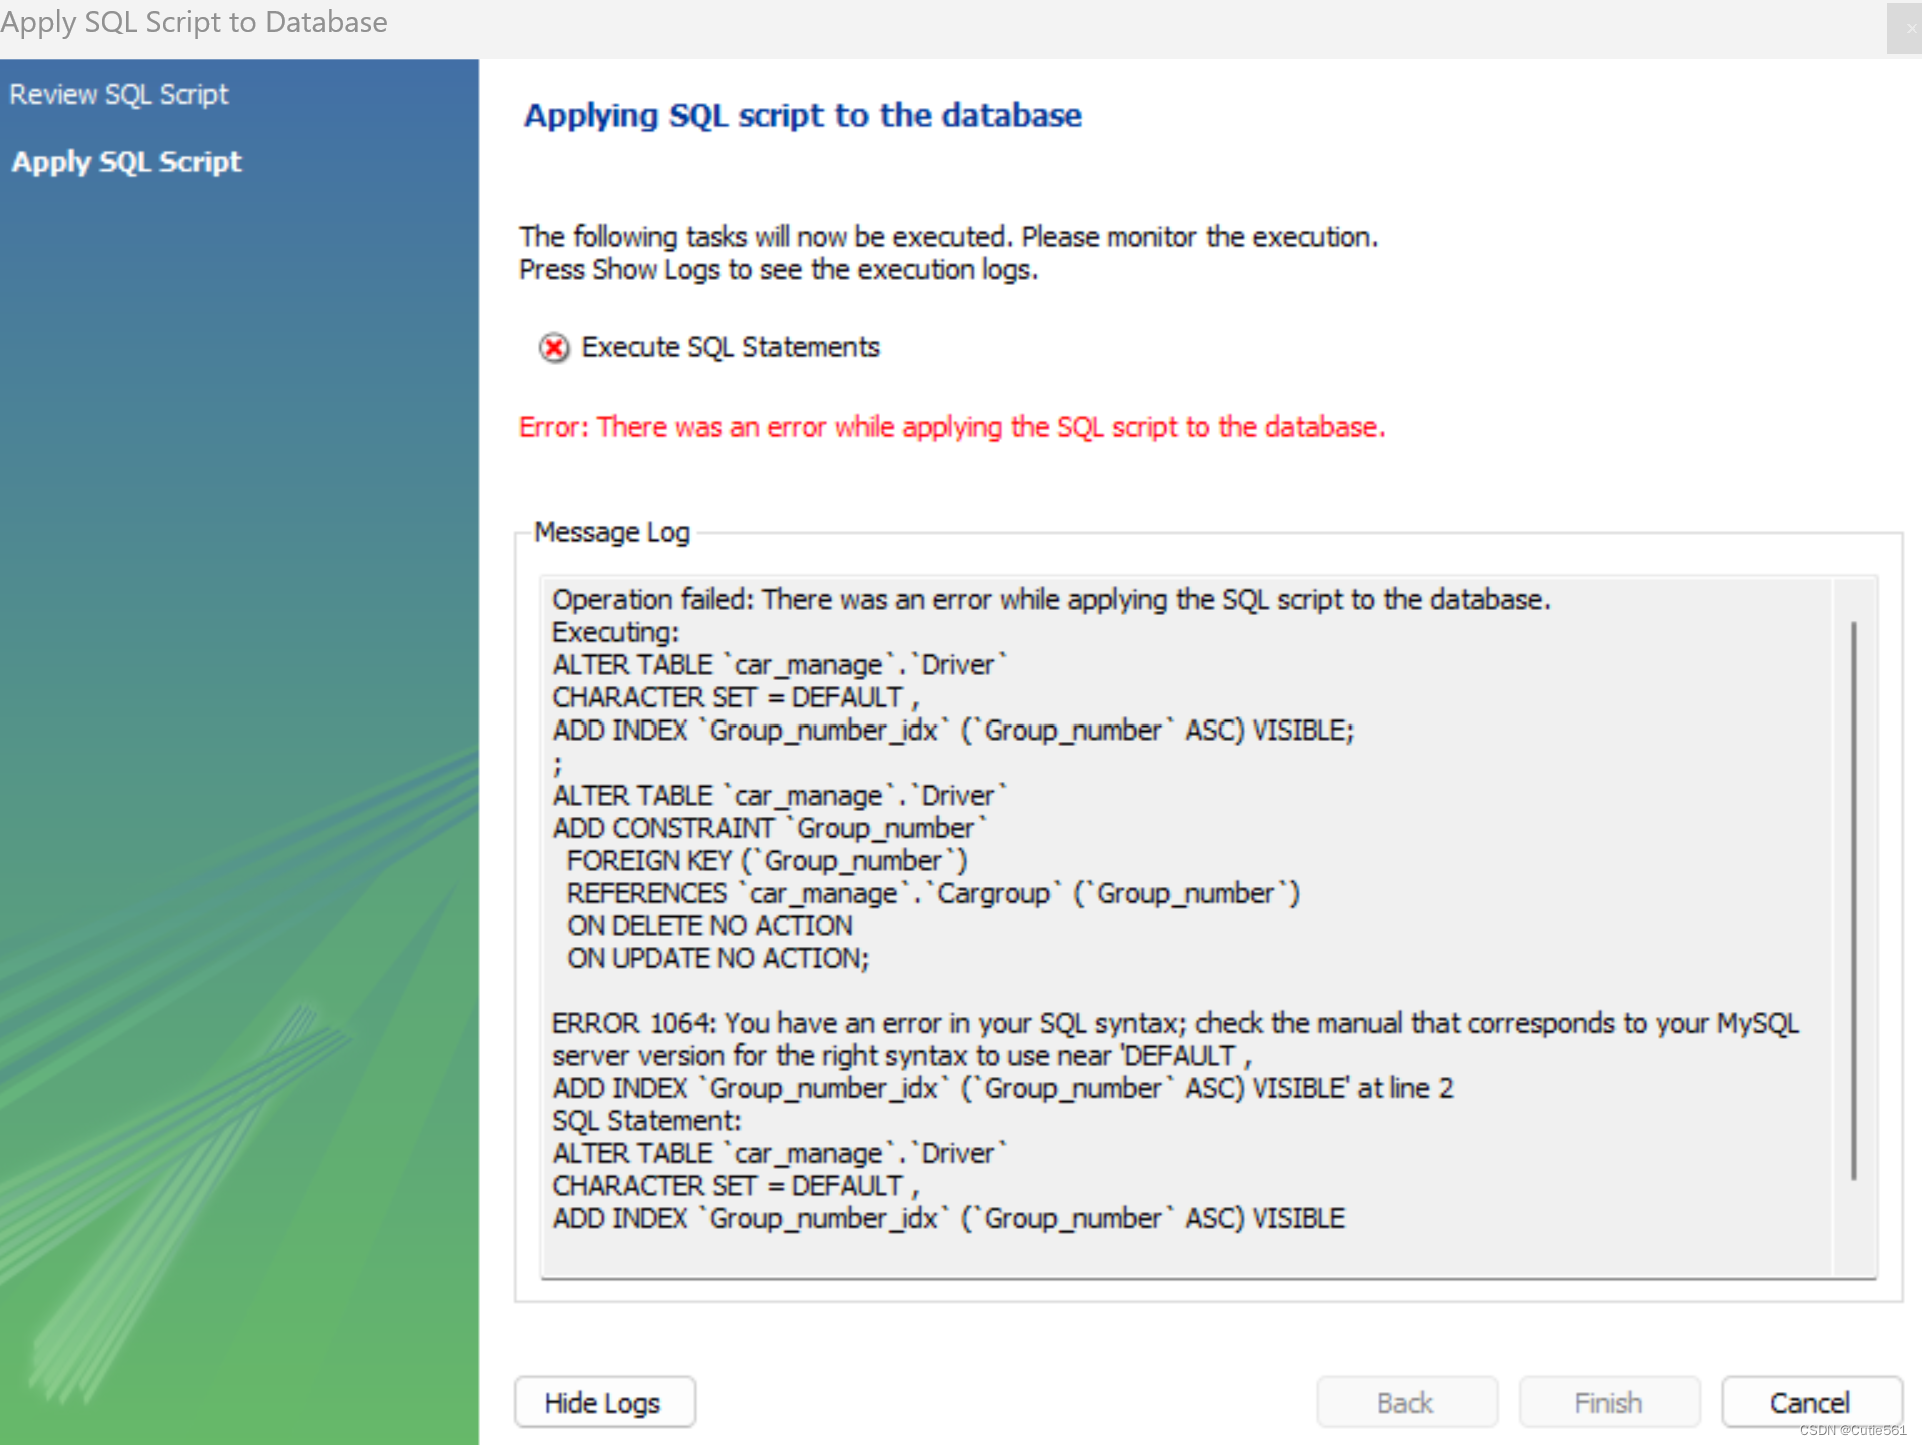The height and width of the screenshot is (1445, 1922).
Task: Select the red error notification text
Action: pyautogui.click(x=950, y=427)
